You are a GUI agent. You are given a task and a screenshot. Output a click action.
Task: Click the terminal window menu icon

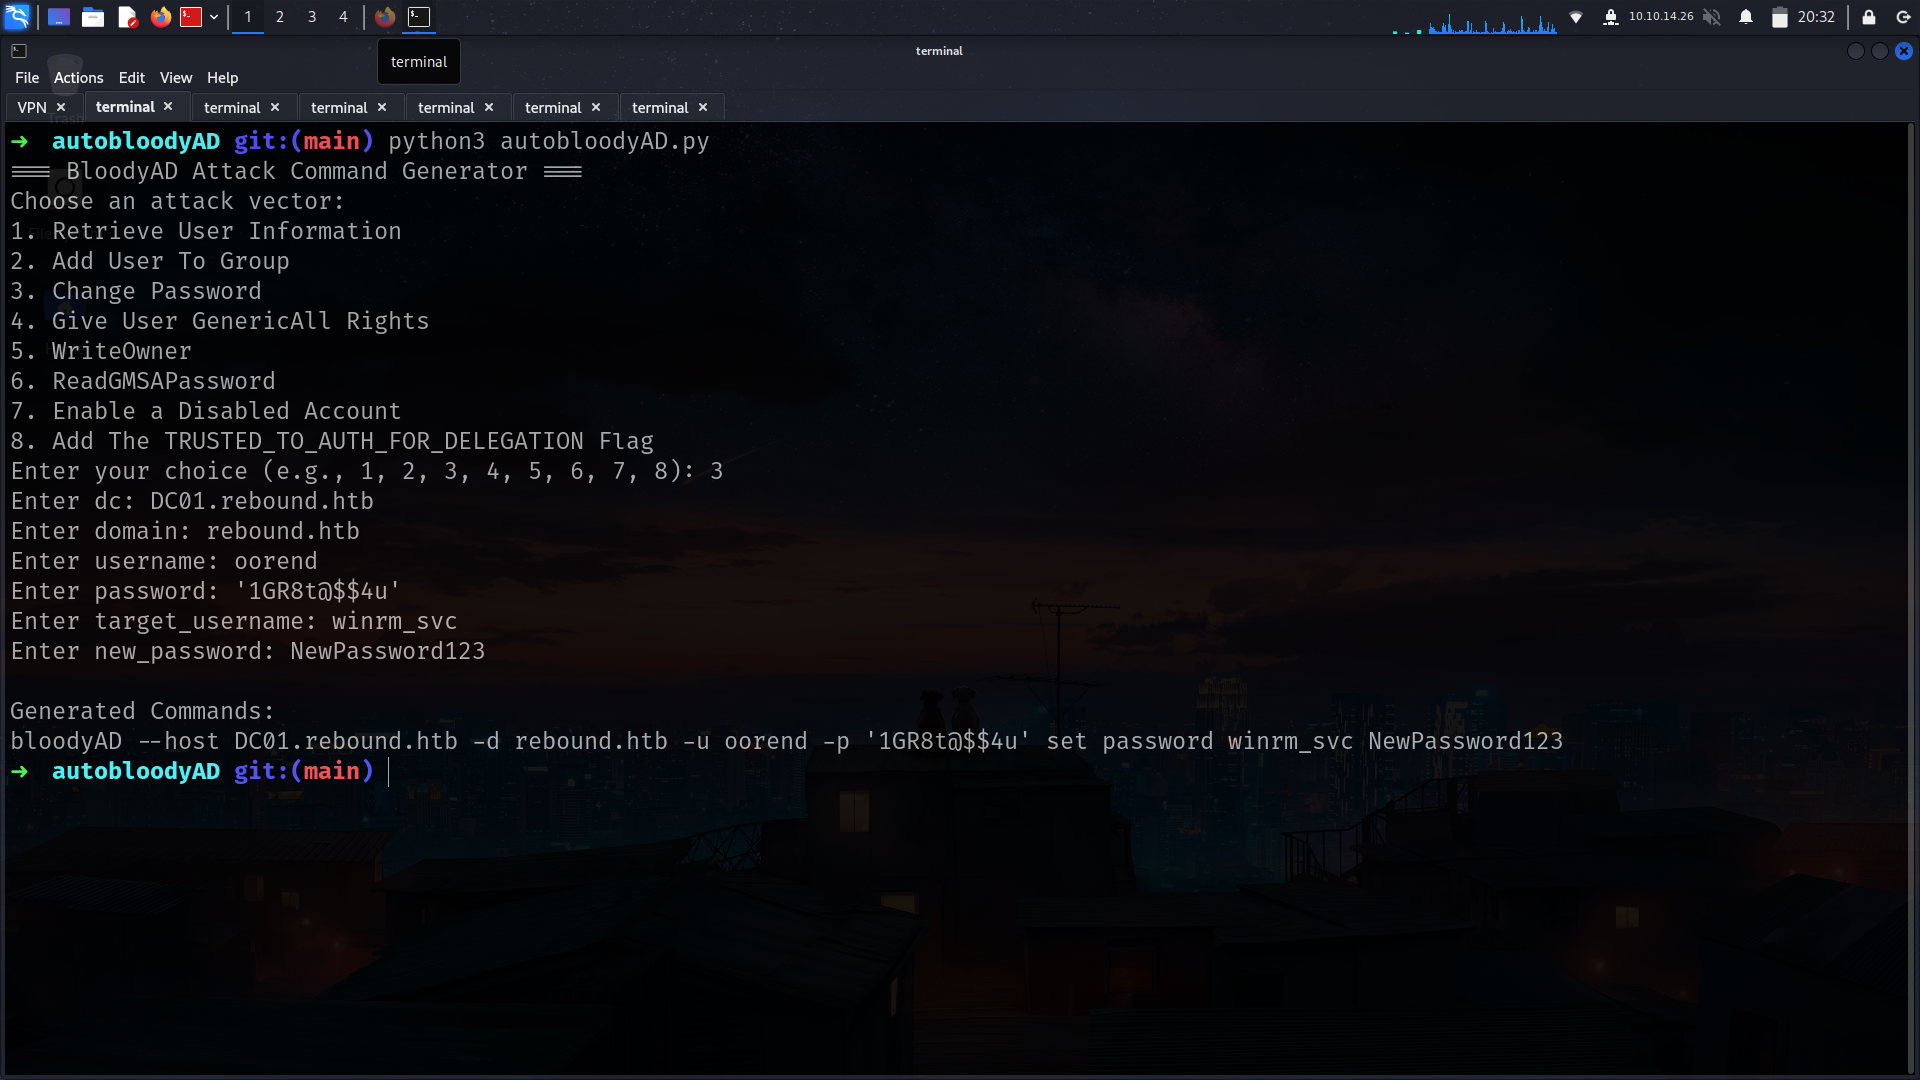pyautogui.click(x=19, y=51)
